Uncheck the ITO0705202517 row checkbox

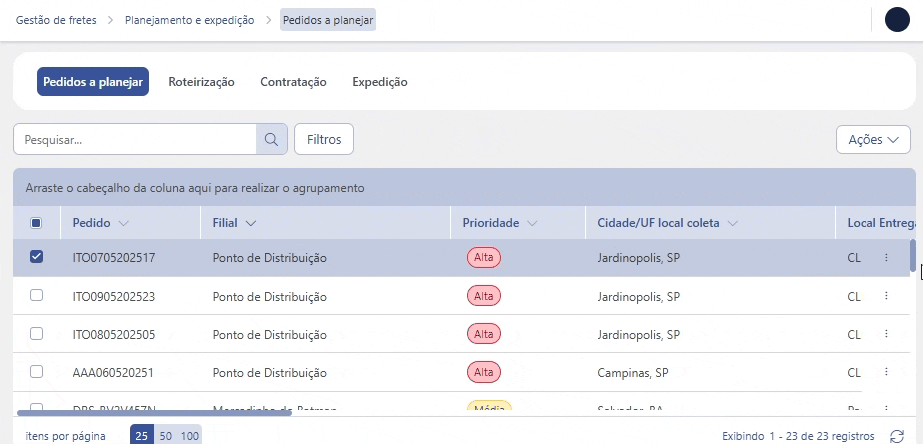tap(37, 257)
